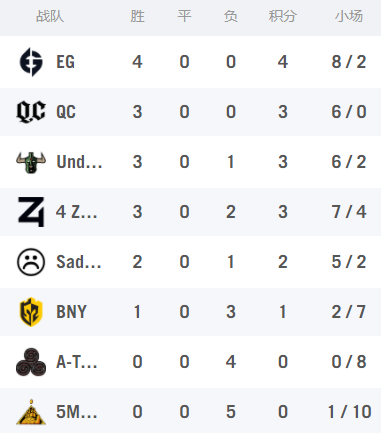Click the yellow BNY shield logo

point(31,312)
